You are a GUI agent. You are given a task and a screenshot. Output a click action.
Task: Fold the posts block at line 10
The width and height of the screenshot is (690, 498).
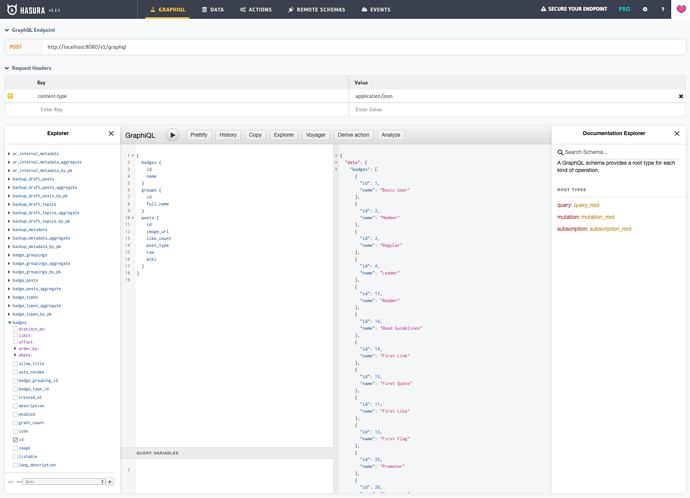(x=132, y=218)
